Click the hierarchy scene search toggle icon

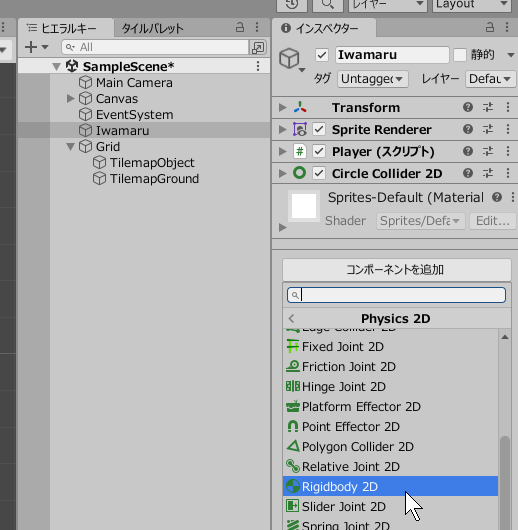258,47
